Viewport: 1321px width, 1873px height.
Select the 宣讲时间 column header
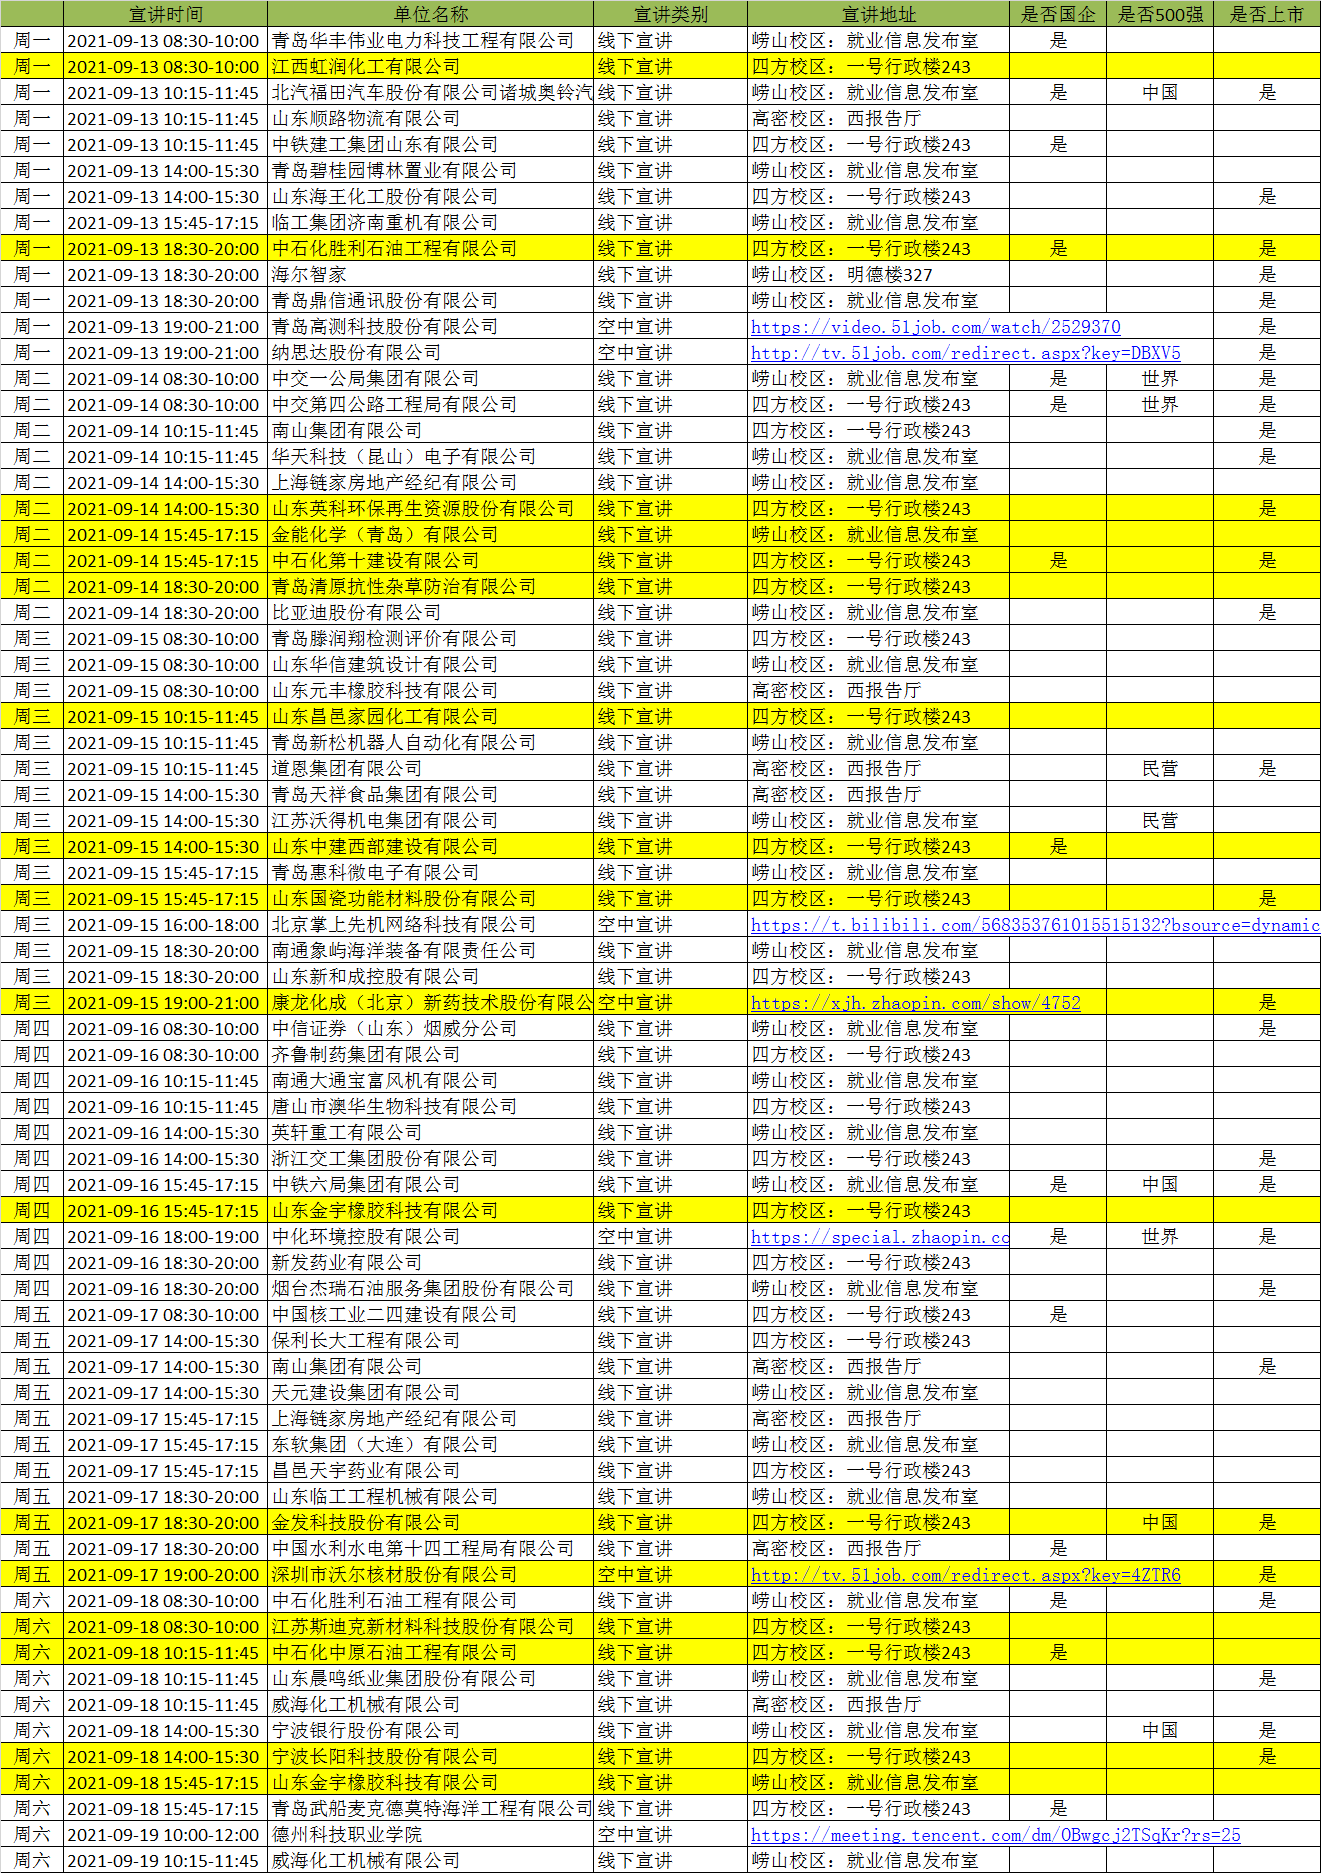(165, 14)
